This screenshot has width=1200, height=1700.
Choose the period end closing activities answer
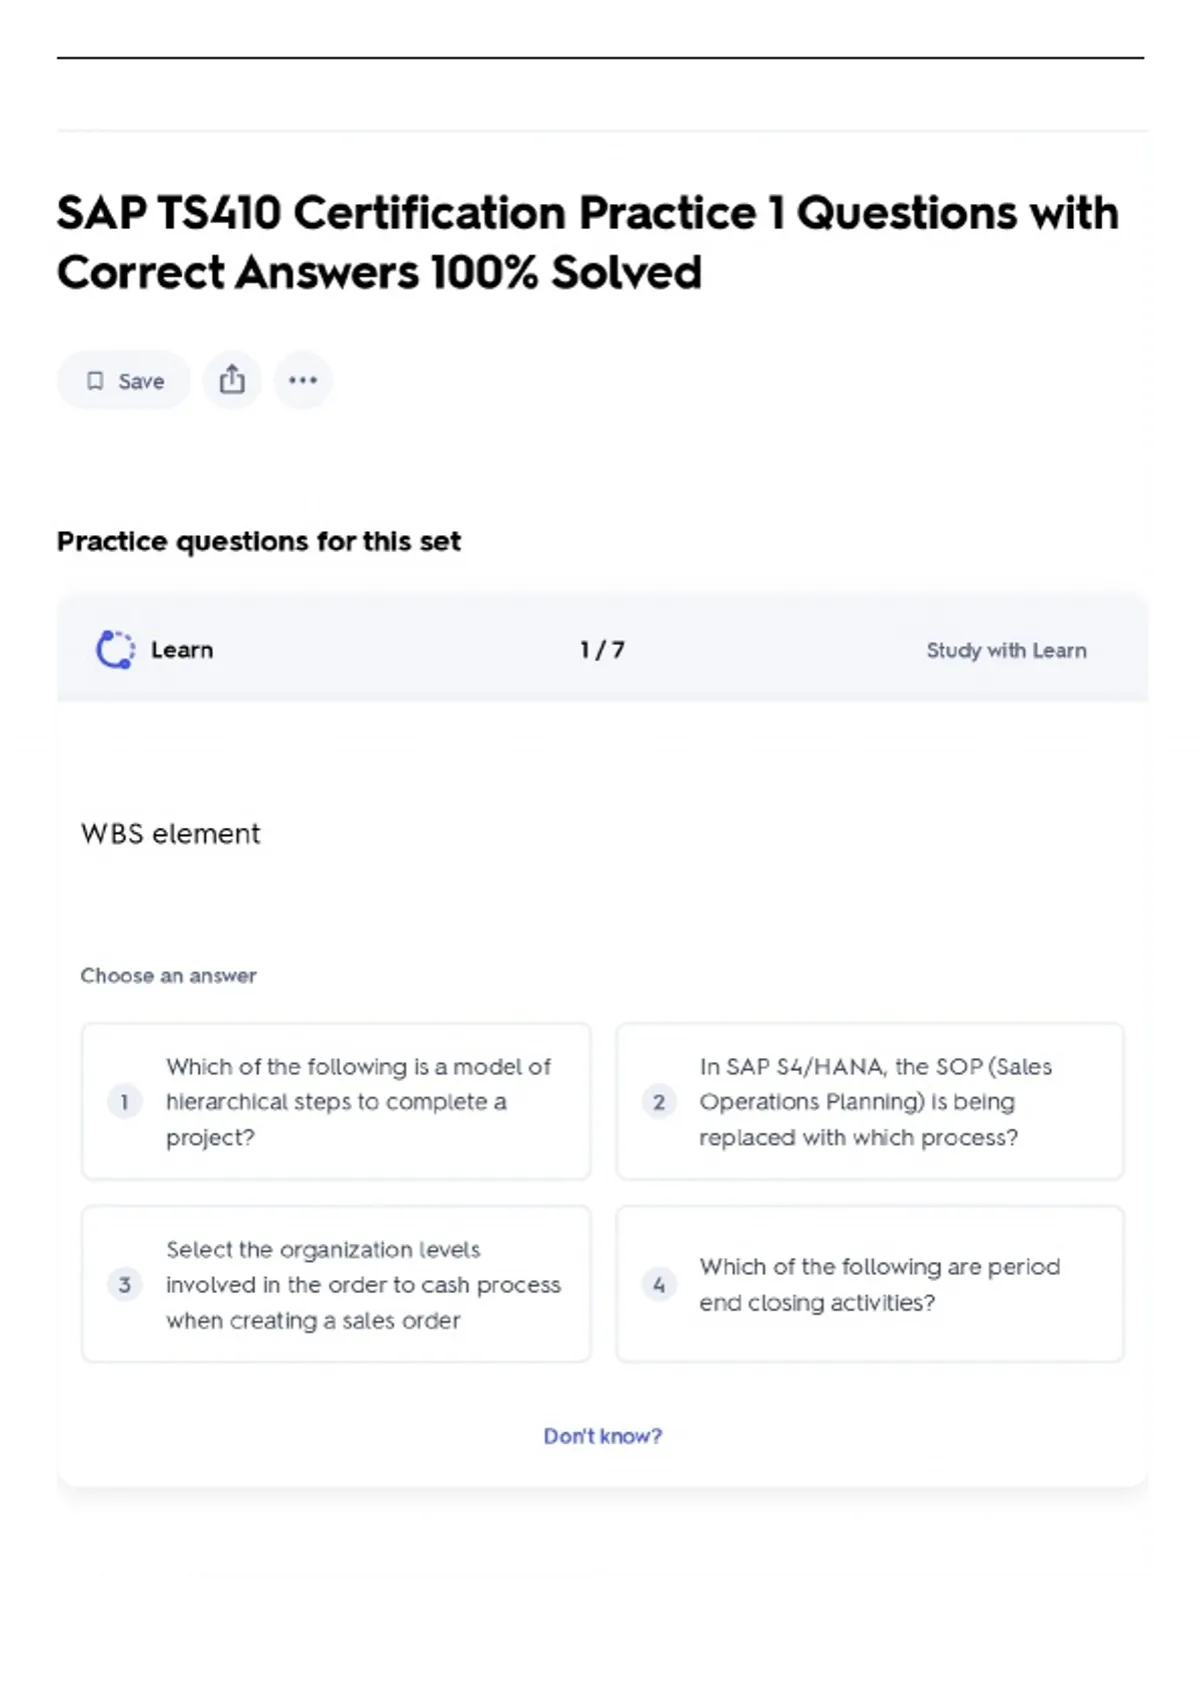coord(879,1285)
